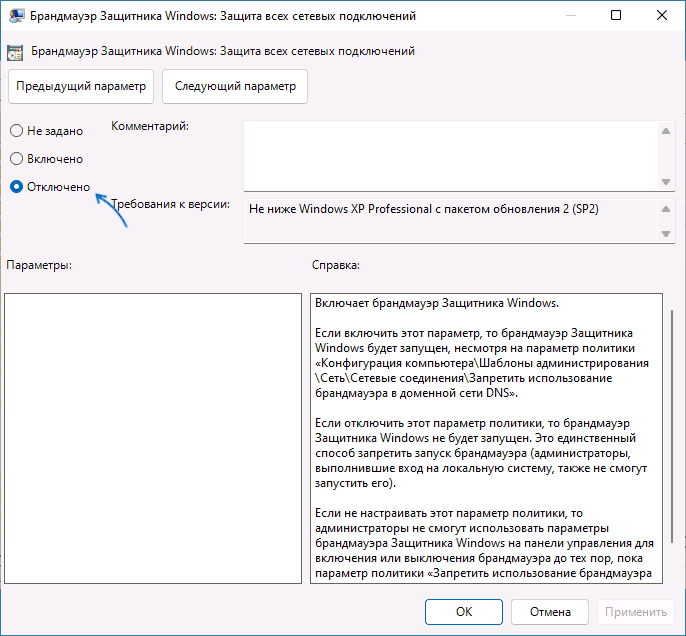The width and height of the screenshot is (686, 636).
Task: Click the comment field scroll up arrow
Action: (x=666, y=131)
